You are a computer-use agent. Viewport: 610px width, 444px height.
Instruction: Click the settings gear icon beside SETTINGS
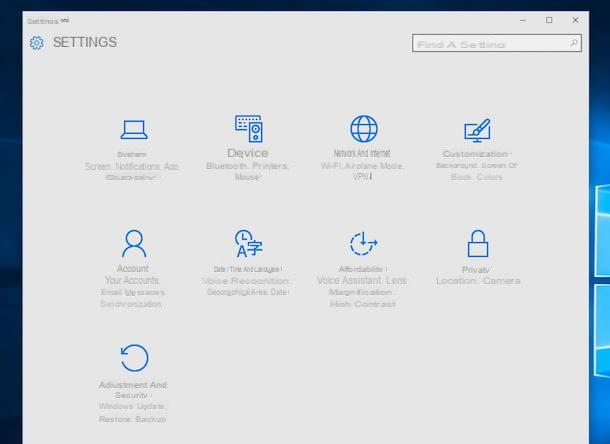(x=37, y=43)
